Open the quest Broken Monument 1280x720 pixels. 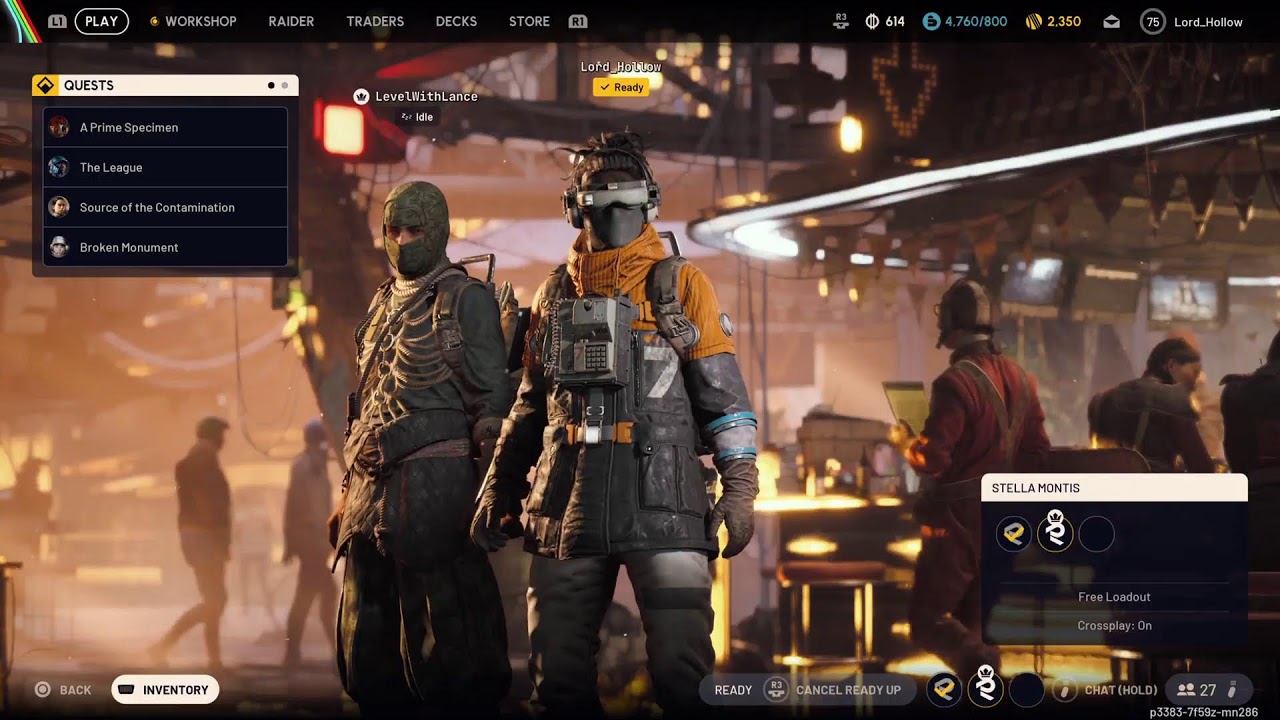[165, 247]
